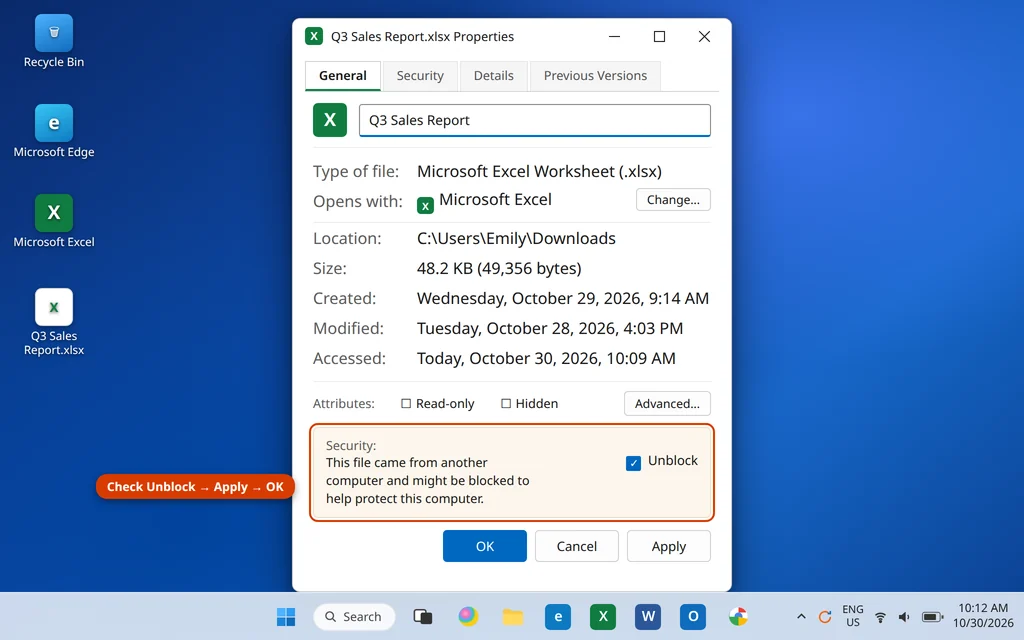Maximize the Properties window
The image size is (1024, 640).
pos(660,37)
